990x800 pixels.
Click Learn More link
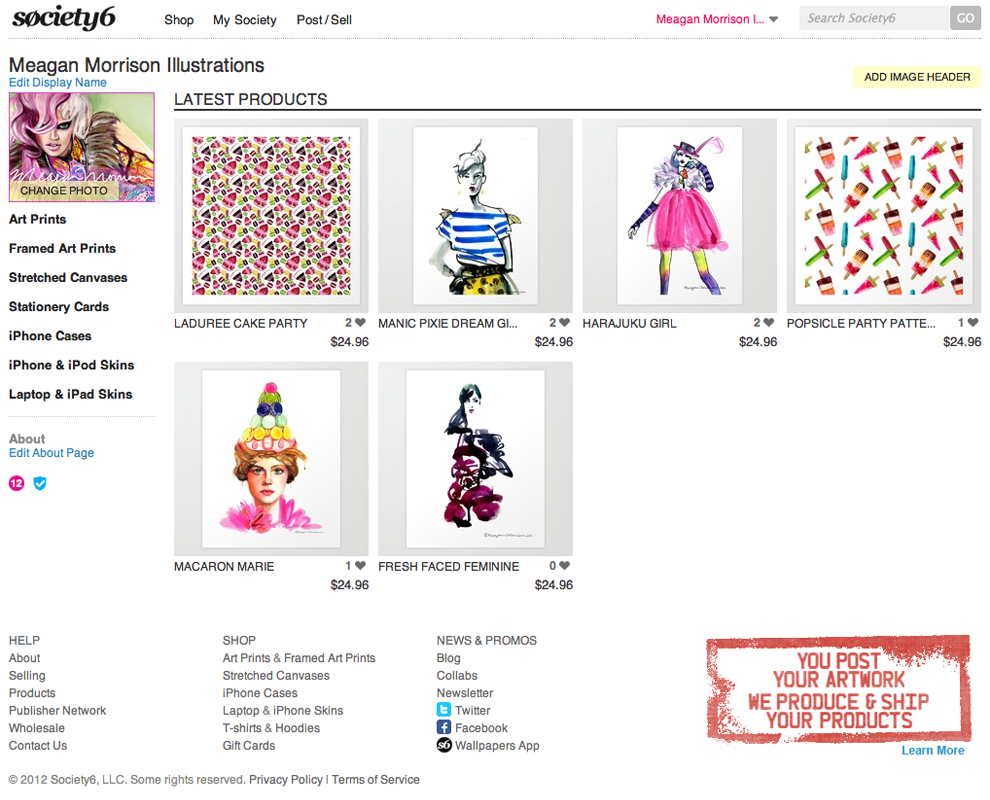933,750
